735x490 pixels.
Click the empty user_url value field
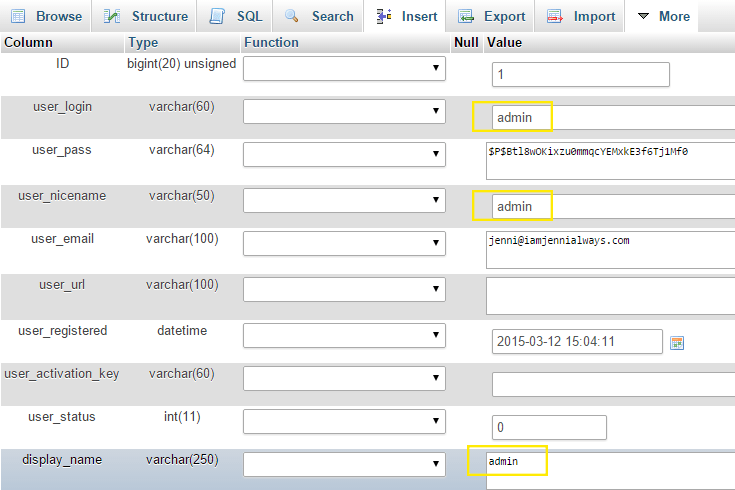(610, 295)
